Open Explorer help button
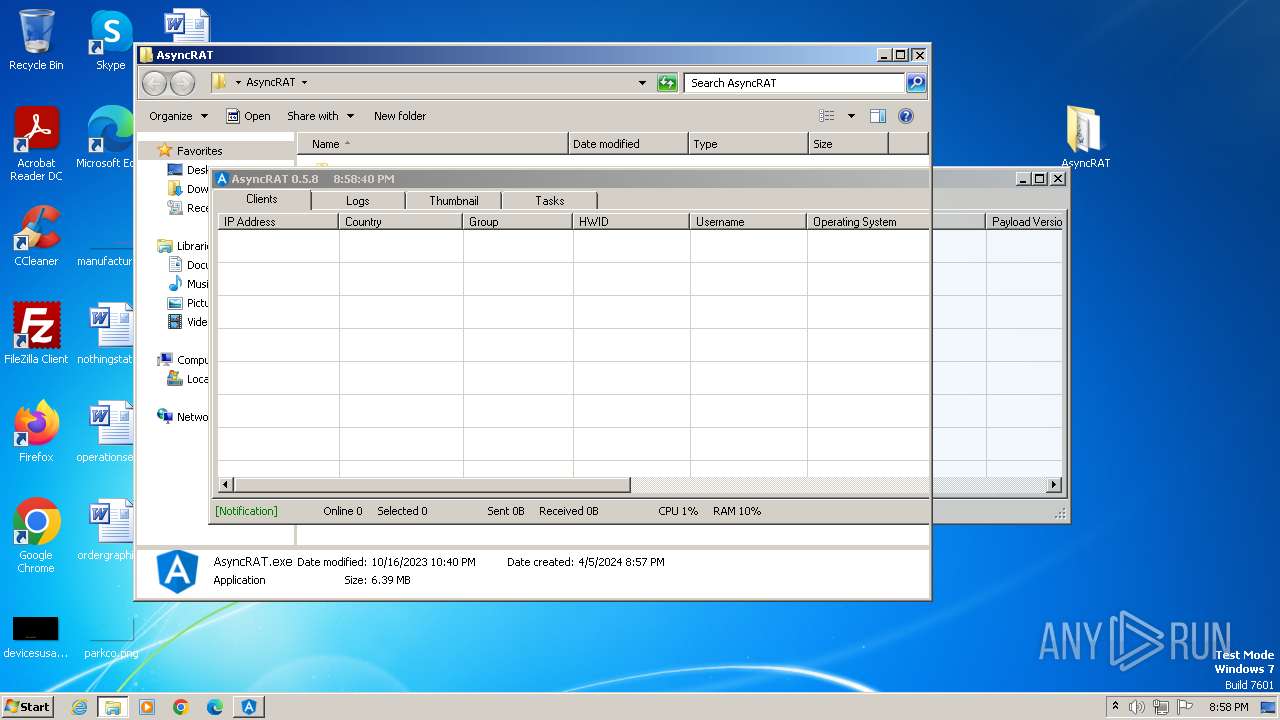 [906, 116]
